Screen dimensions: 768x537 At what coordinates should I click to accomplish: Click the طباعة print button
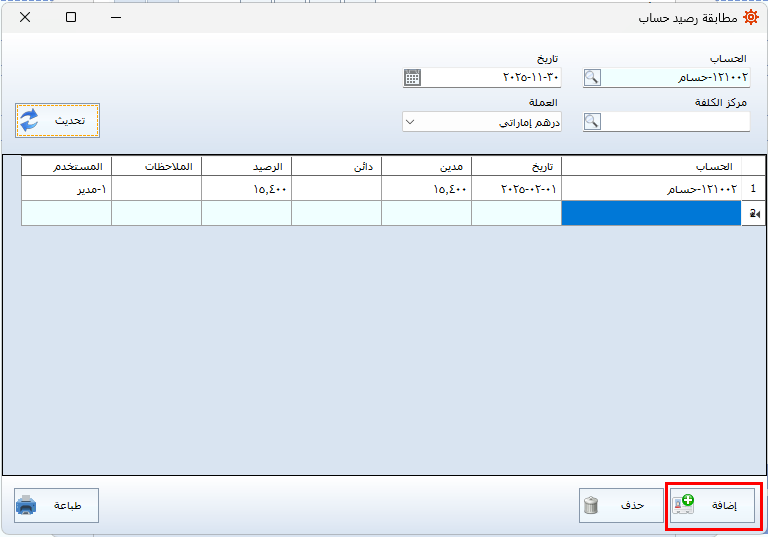pos(57,506)
